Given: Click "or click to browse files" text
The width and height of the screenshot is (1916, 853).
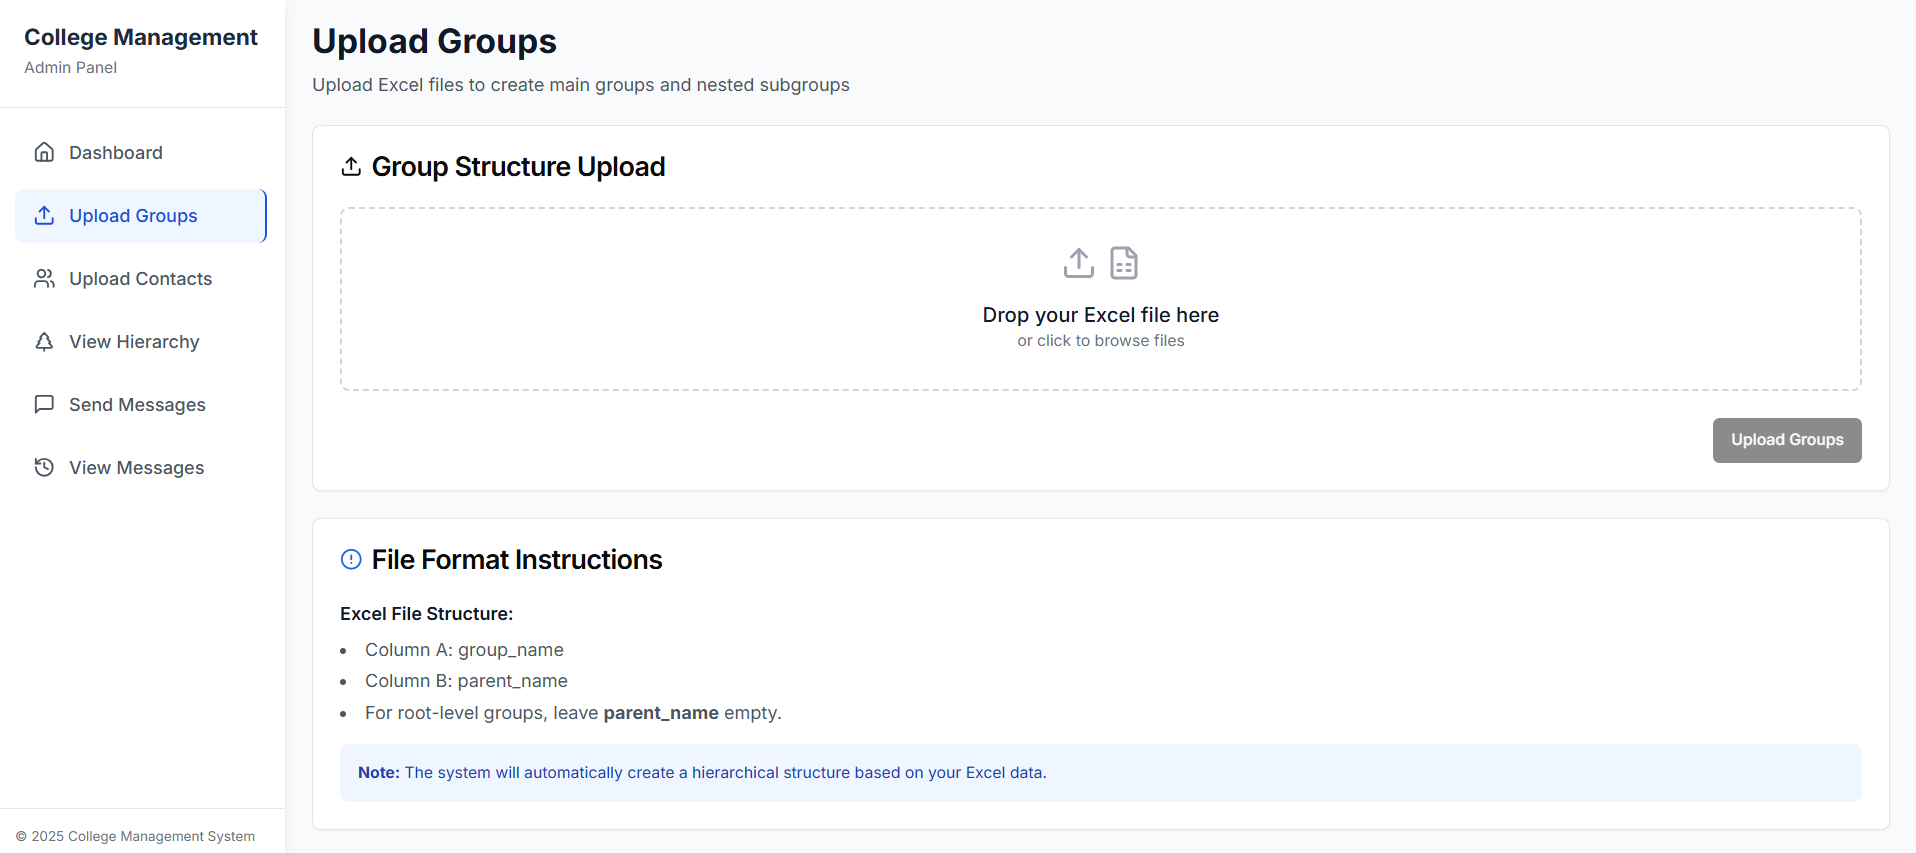Looking at the screenshot, I should [1101, 341].
